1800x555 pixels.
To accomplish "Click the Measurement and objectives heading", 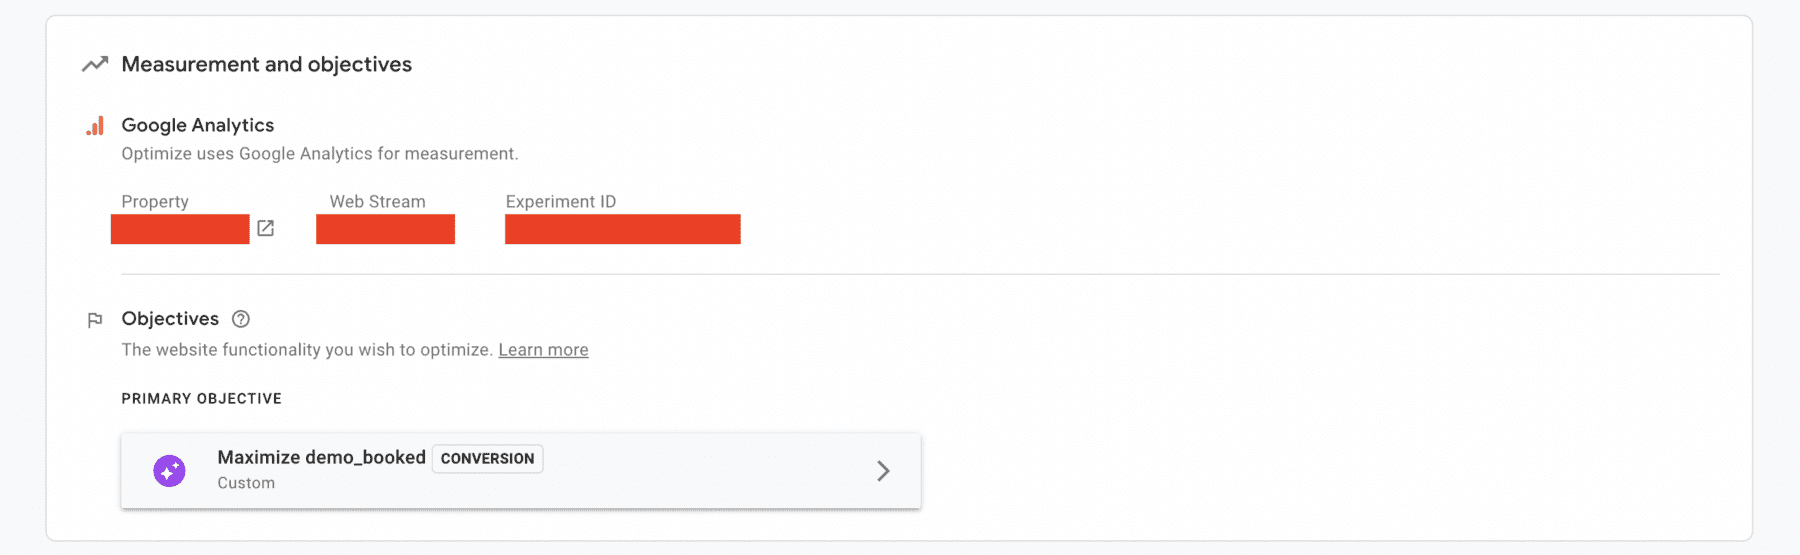I will [266, 64].
